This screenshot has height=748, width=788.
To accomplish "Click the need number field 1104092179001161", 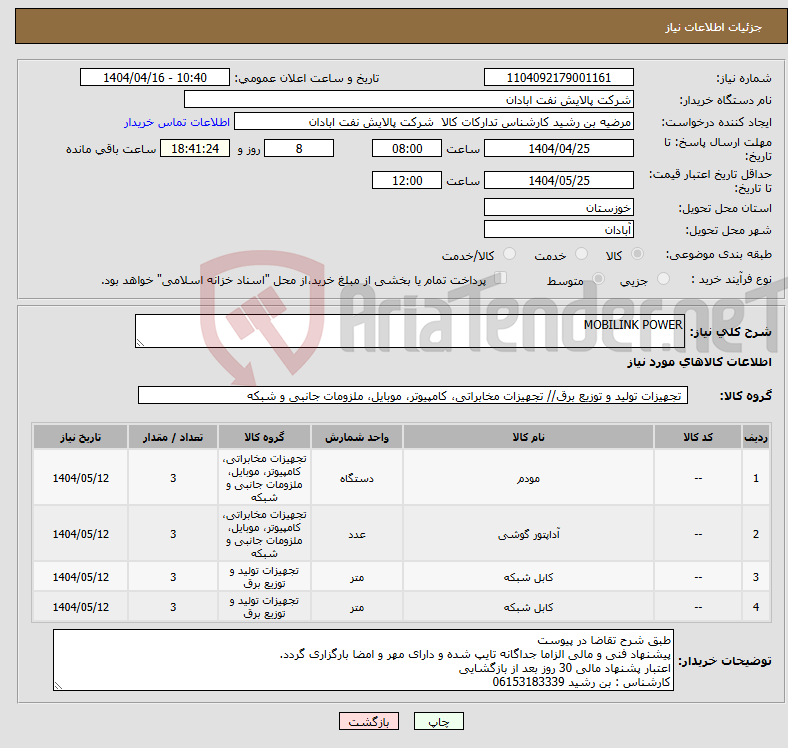I will 558,77.
